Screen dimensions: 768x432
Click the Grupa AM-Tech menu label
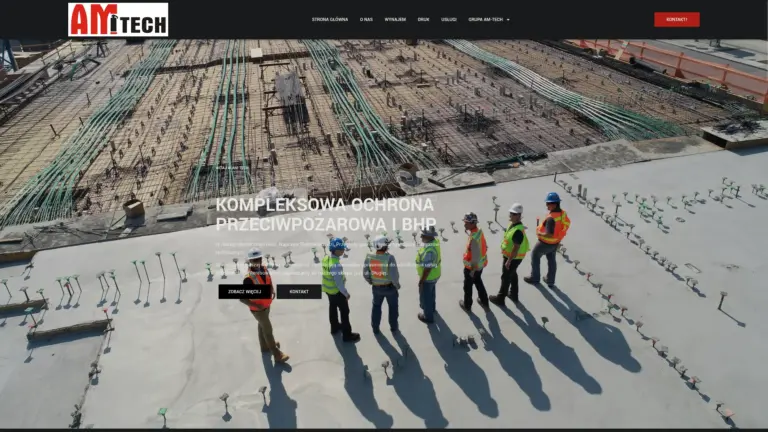485,20
